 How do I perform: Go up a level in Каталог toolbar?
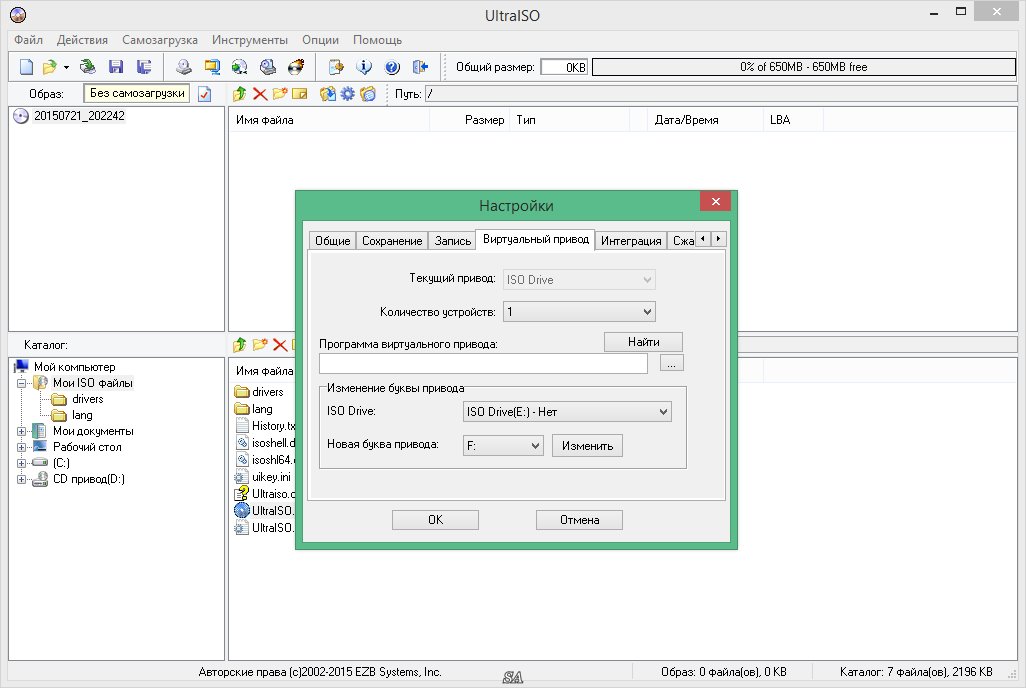click(239, 344)
